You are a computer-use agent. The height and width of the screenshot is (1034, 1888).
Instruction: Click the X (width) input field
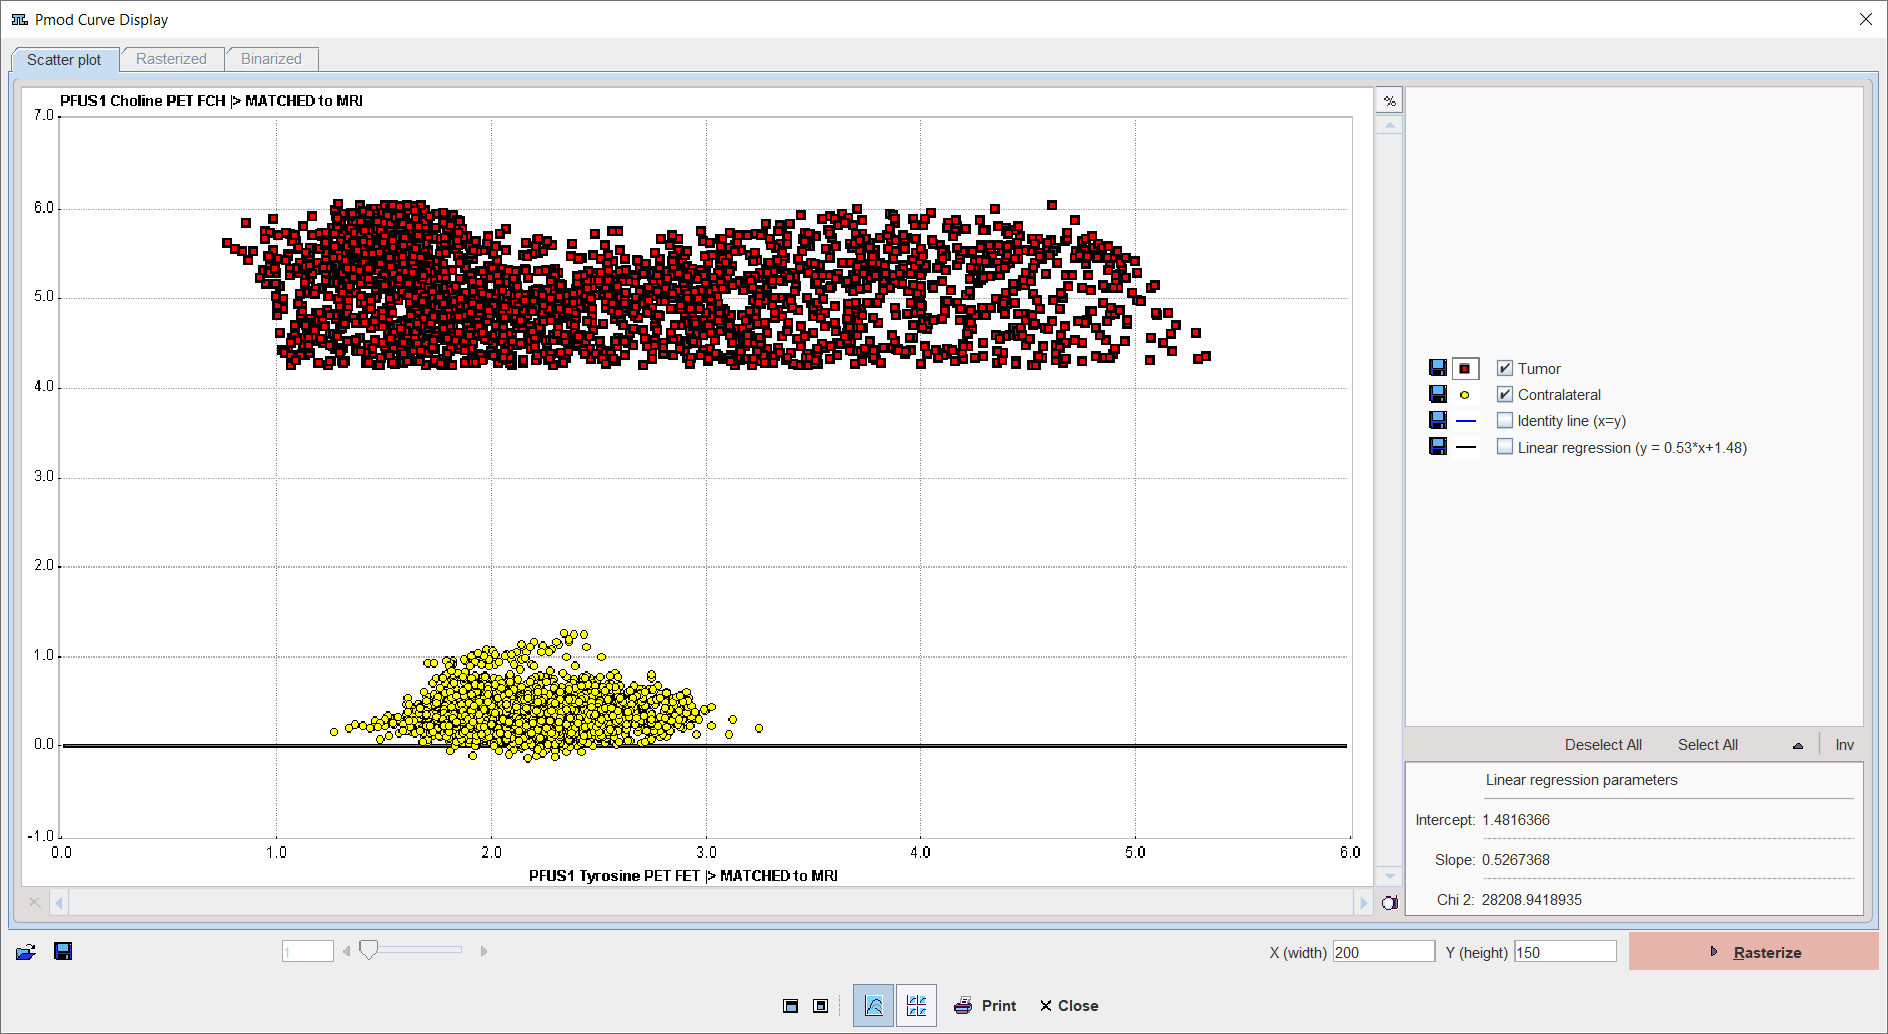tap(1384, 952)
